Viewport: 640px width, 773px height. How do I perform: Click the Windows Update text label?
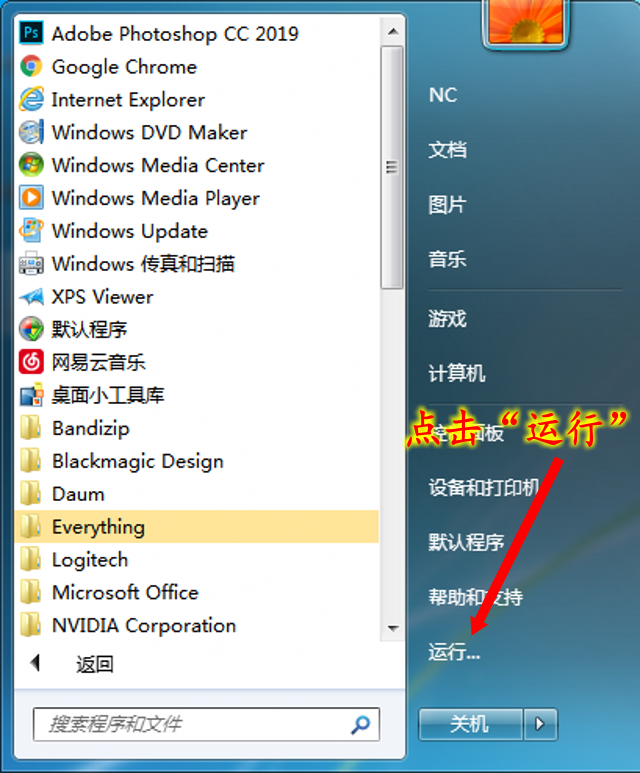click(x=130, y=231)
